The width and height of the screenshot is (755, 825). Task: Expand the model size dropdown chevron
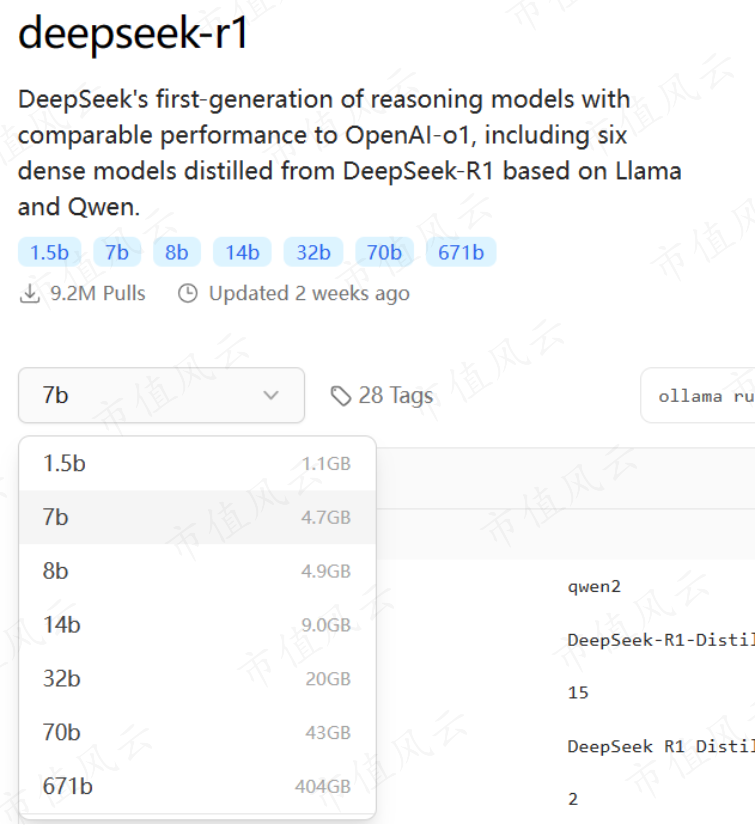[x=271, y=395]
